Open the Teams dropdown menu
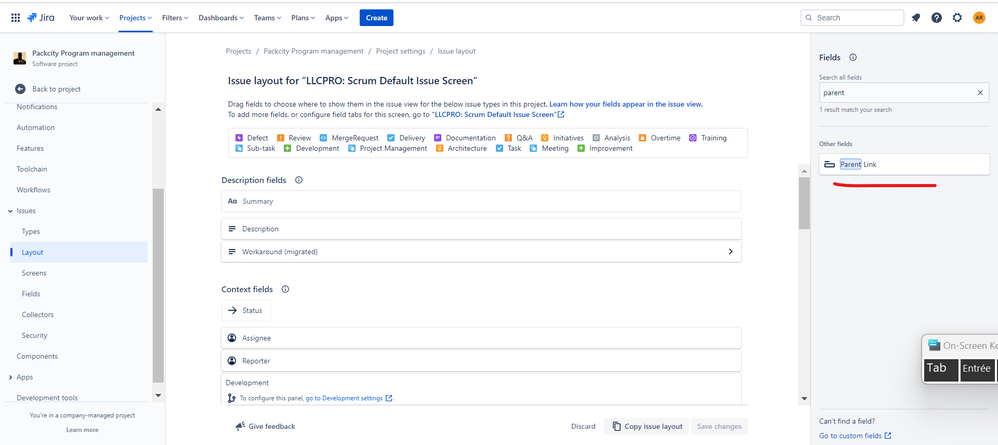 coord(267,18)
